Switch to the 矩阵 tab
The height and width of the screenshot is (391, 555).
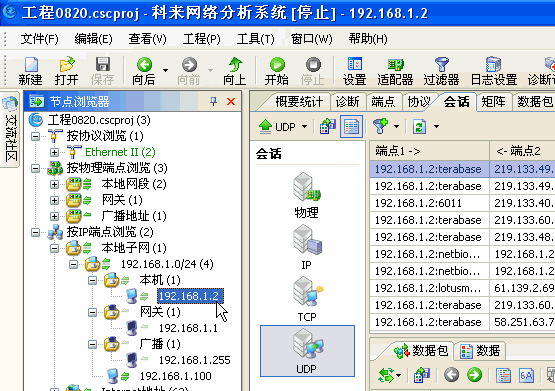click(493, 102)
